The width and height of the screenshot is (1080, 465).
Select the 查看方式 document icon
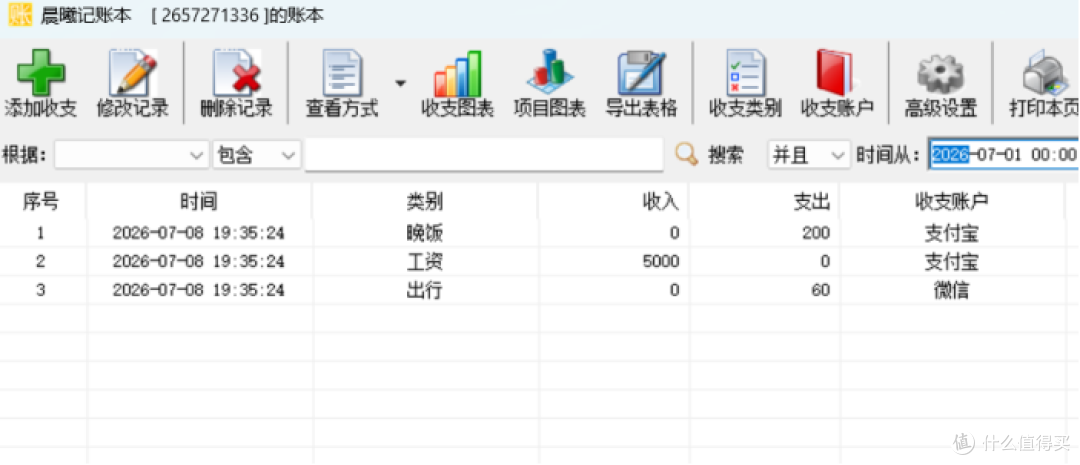[x=342, y=74]
